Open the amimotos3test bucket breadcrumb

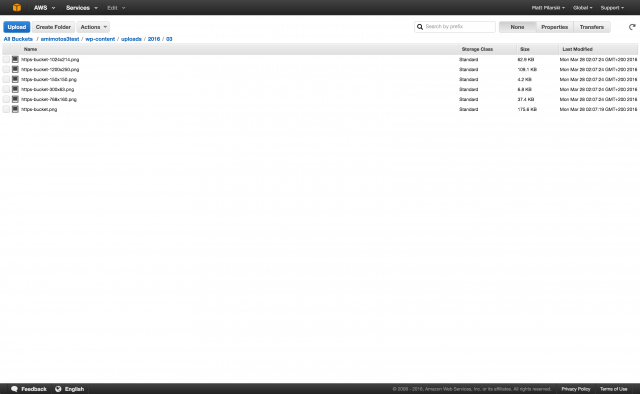tap(60, 39)
